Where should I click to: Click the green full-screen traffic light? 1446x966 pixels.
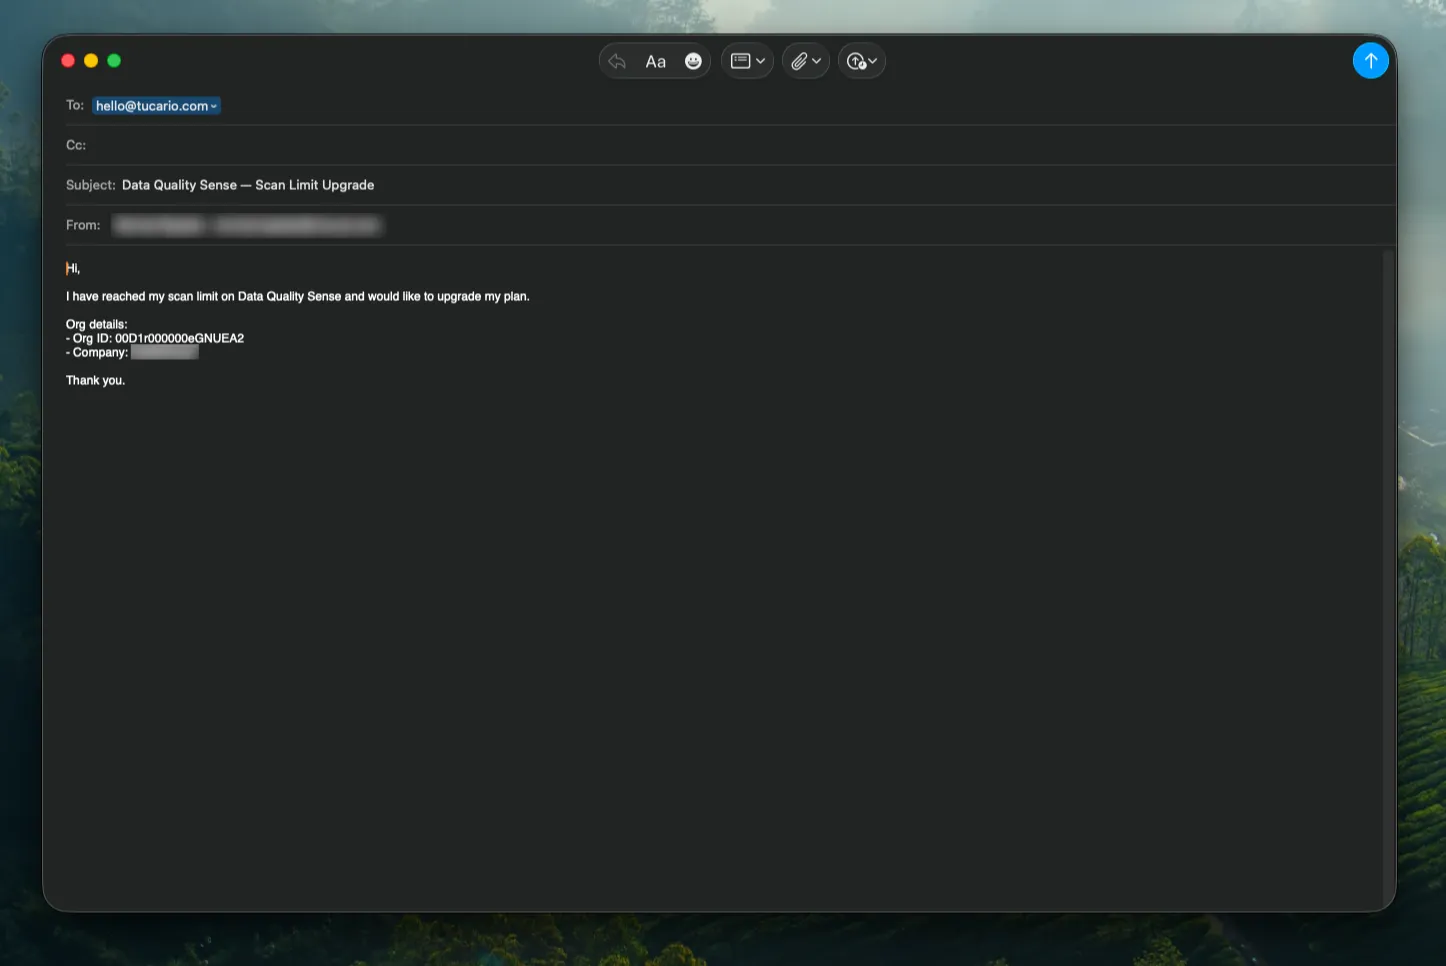coord(113,60)
